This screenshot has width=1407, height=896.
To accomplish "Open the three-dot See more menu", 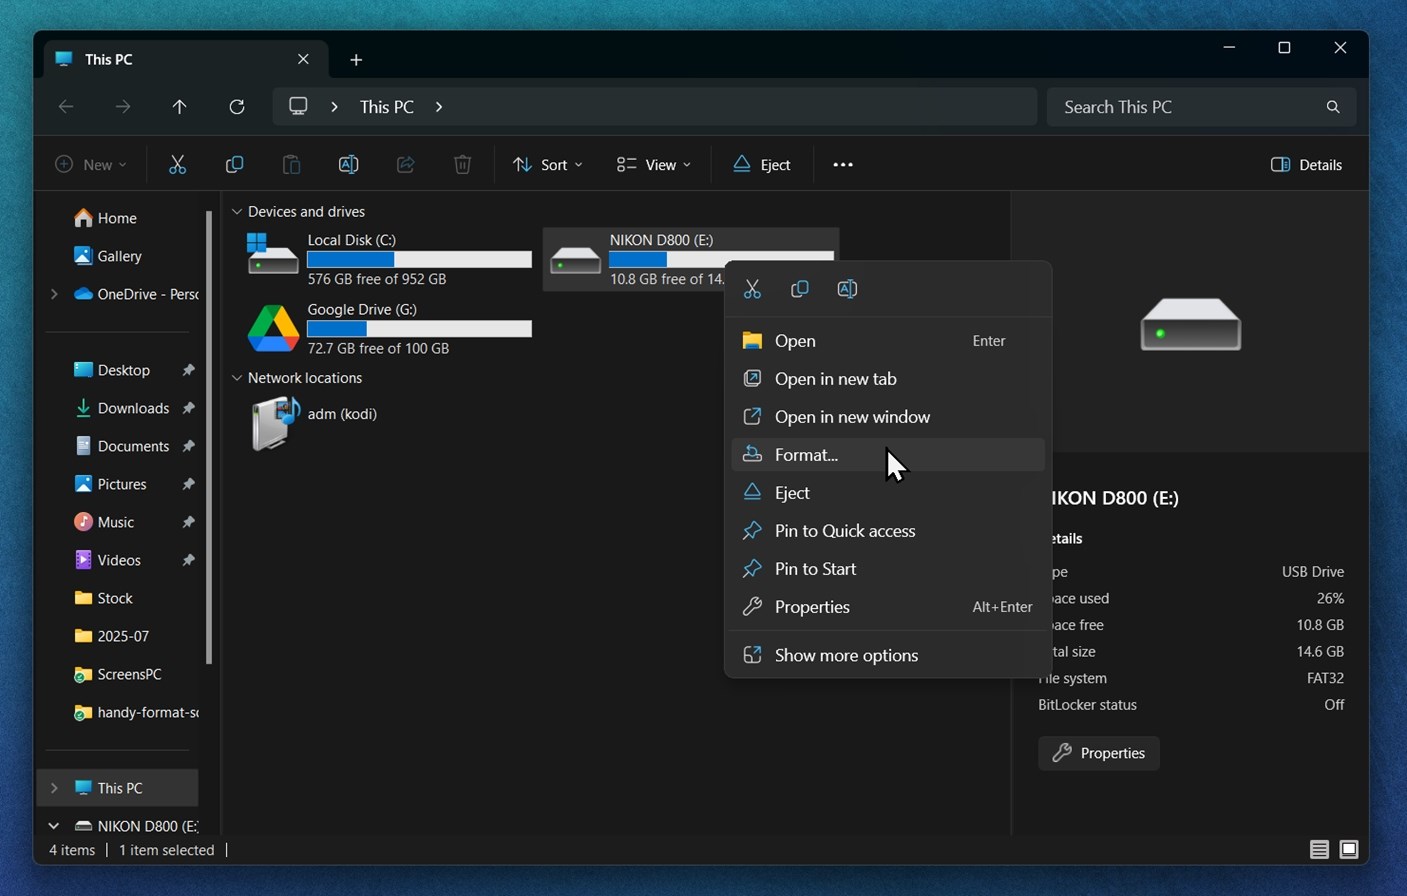I will click(843, 165).
